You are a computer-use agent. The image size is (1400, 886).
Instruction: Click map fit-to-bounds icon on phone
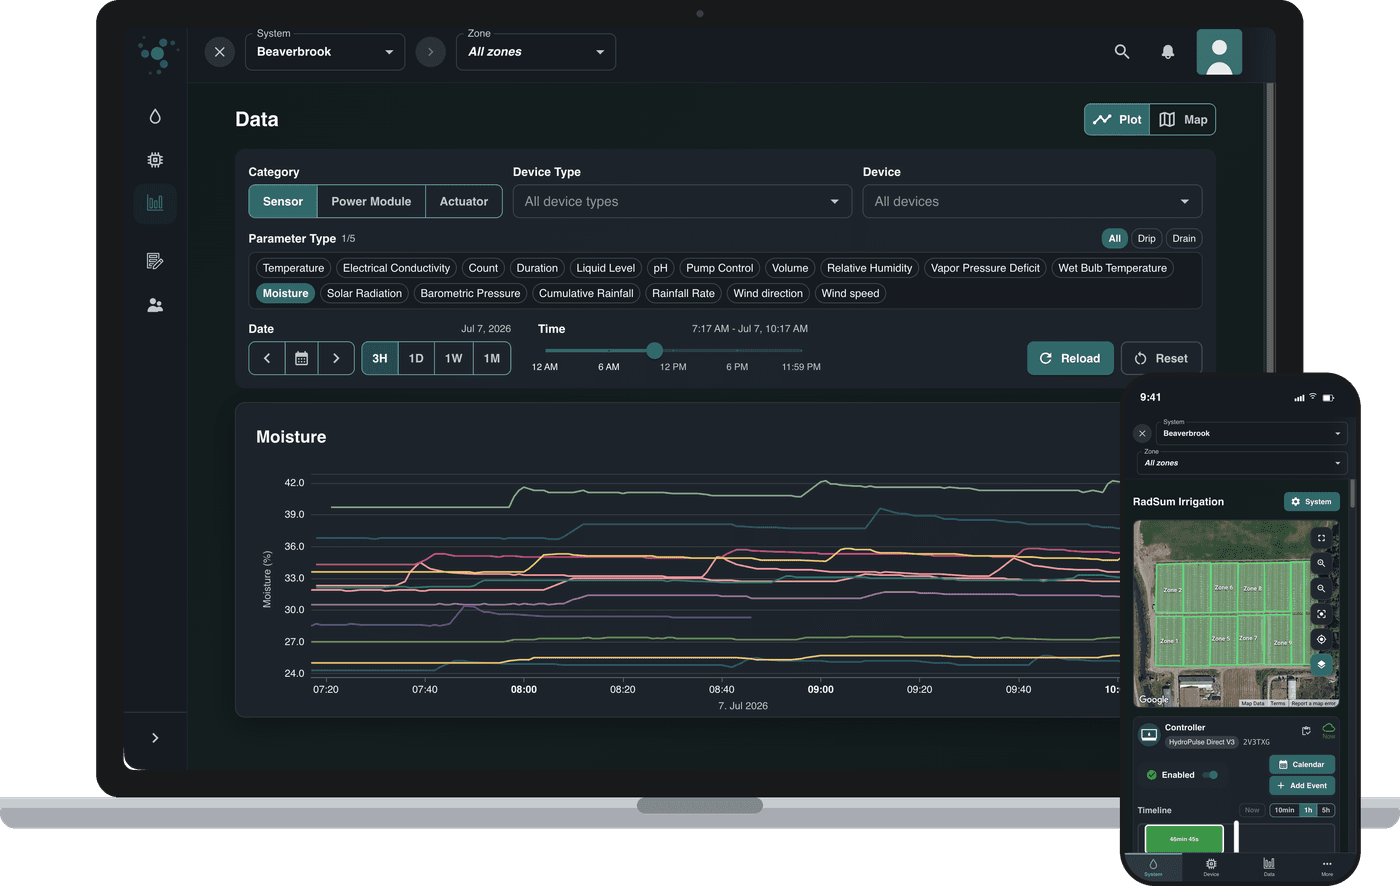[x=1321, y=614]
